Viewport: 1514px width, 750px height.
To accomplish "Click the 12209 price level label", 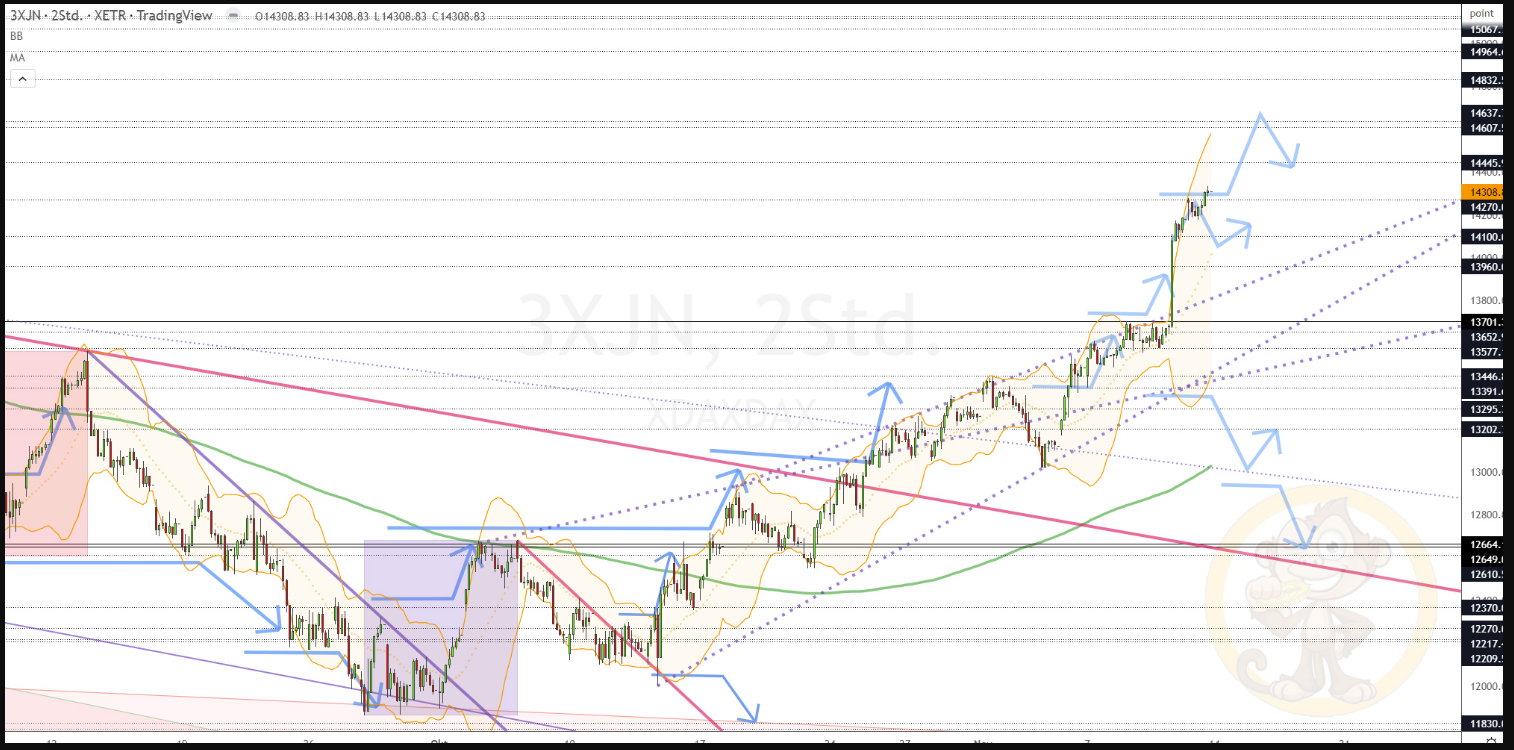I will [x=1483, y=659].
